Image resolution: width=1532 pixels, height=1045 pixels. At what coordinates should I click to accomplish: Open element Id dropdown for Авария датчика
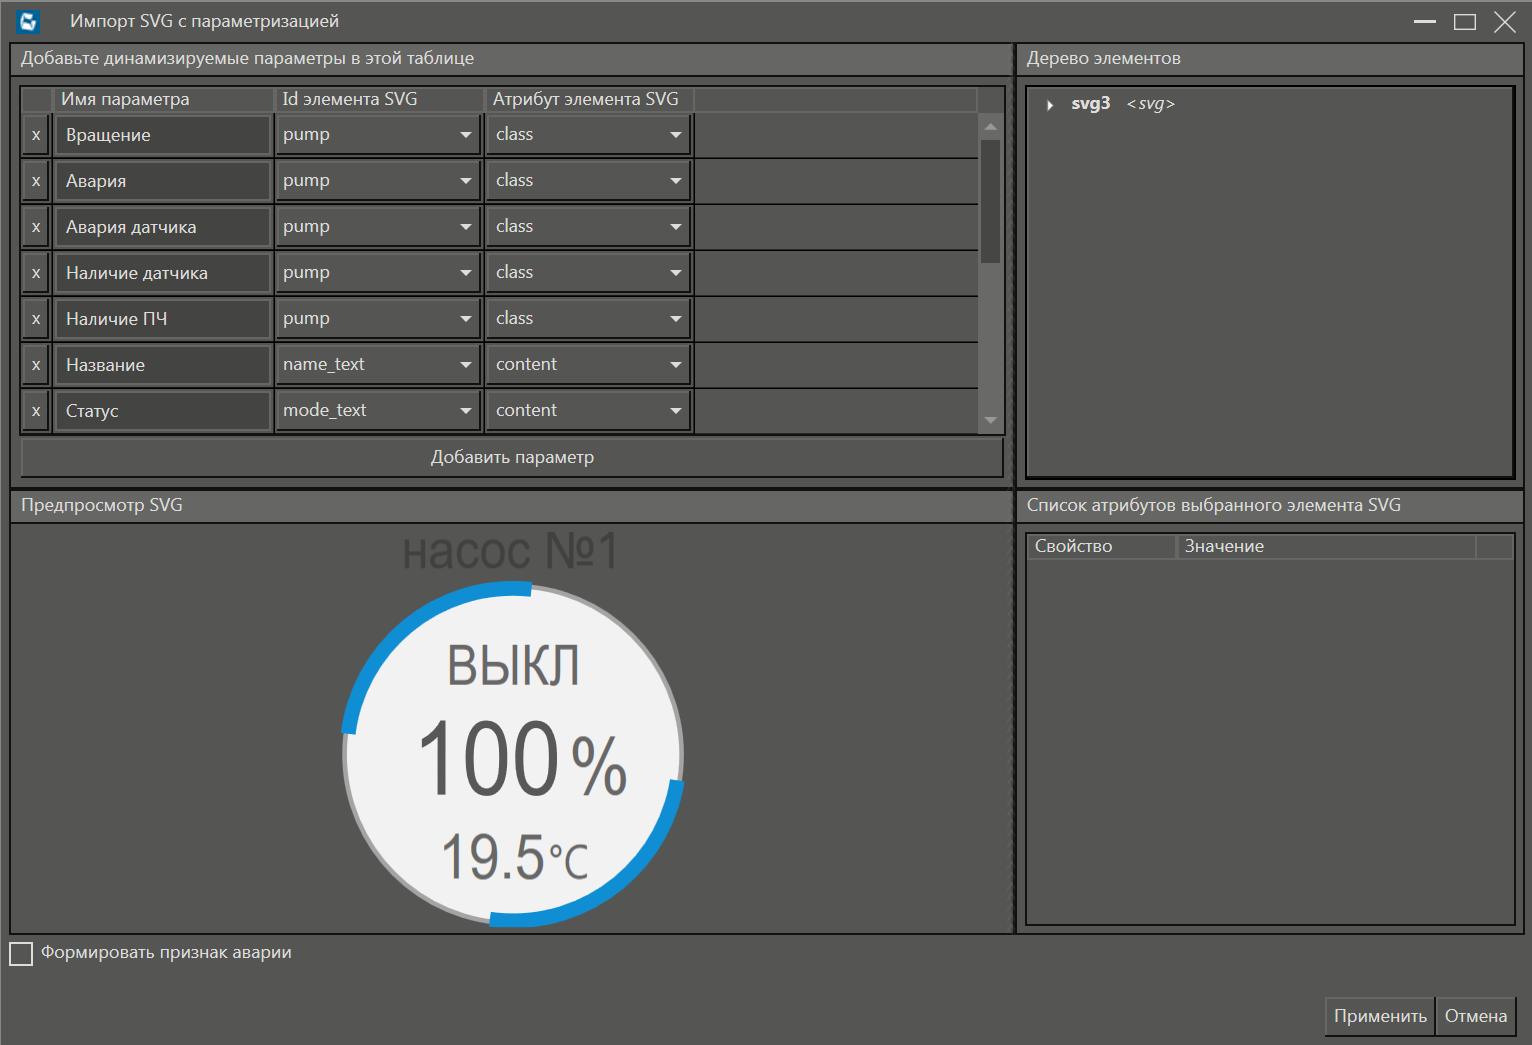[x=379, y=227]
